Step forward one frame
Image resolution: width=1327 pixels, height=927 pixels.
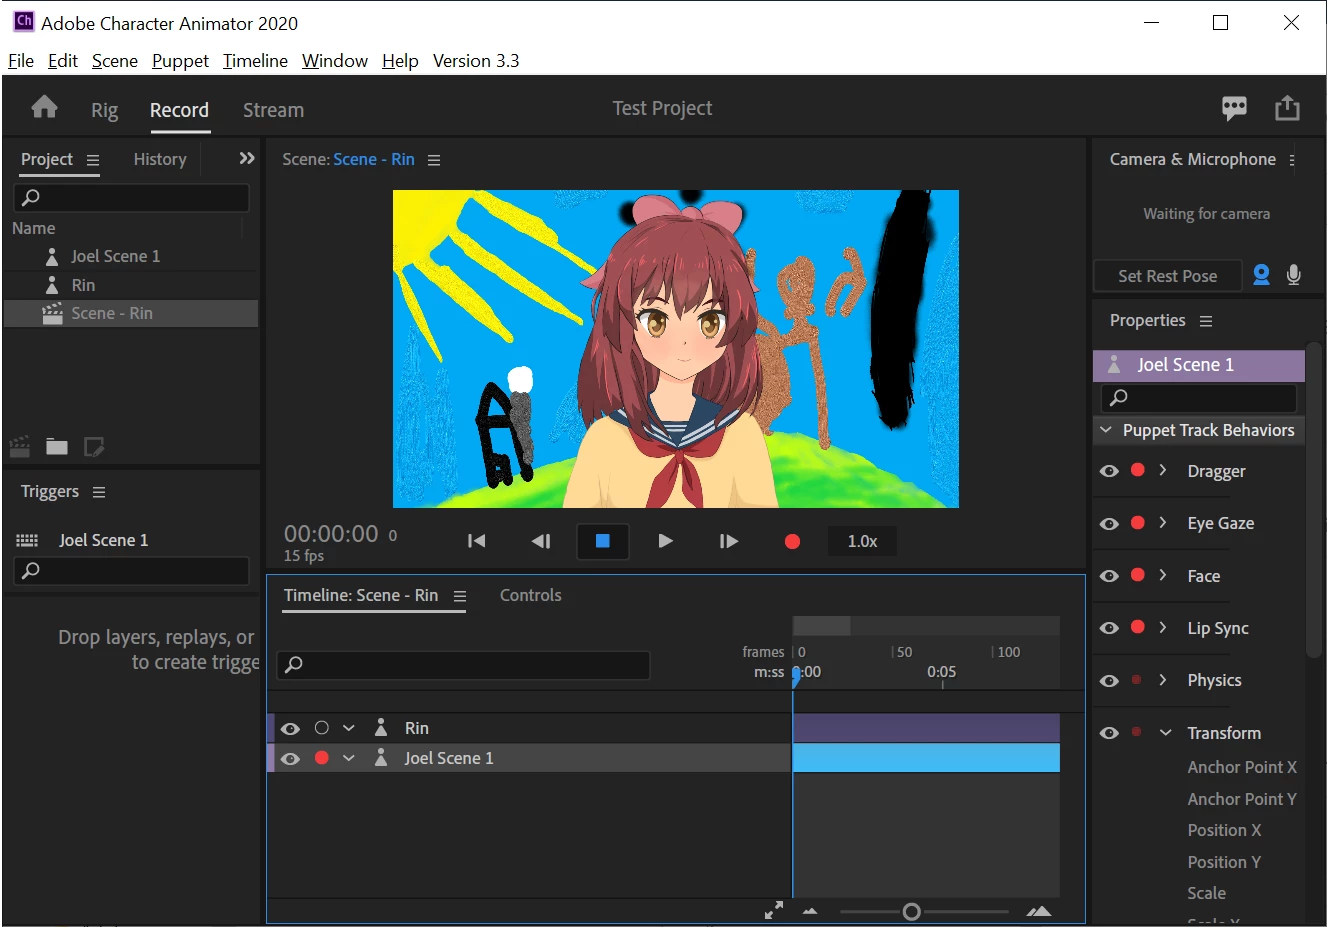click(729, 541)
